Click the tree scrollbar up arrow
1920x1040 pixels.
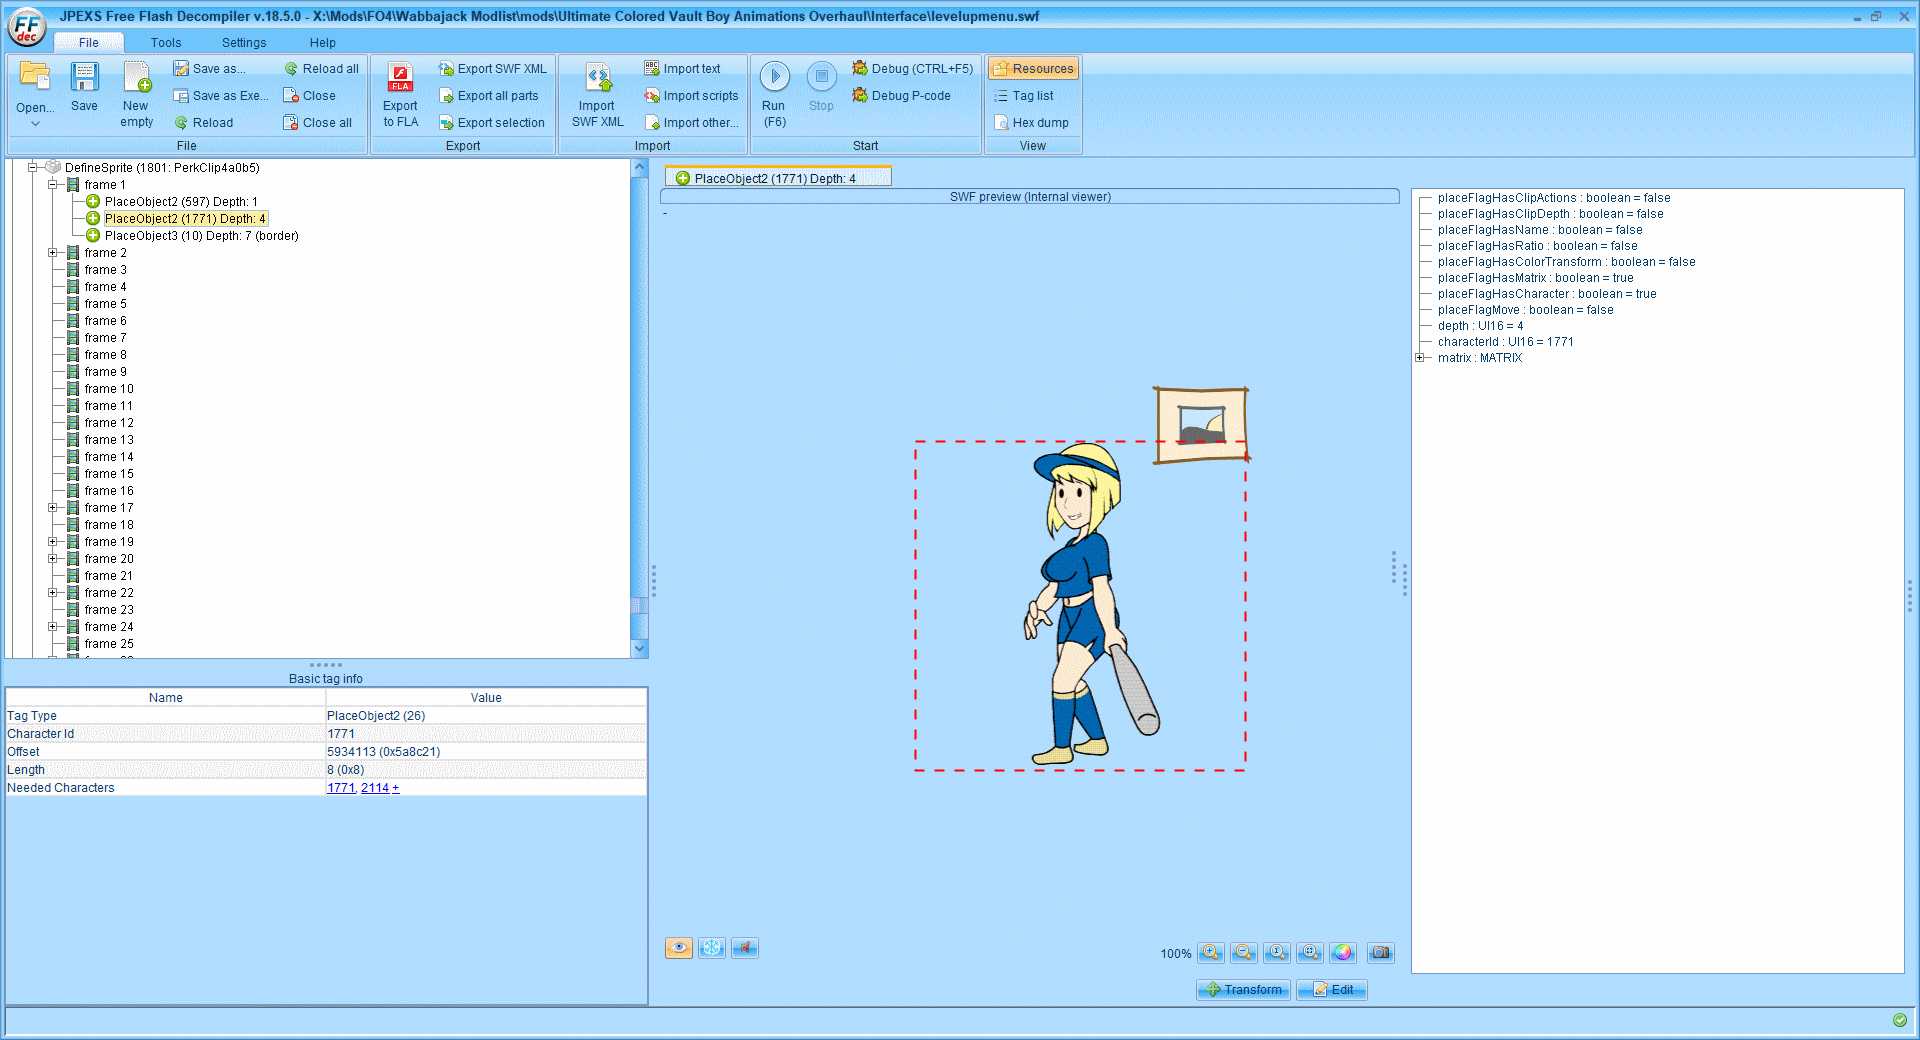click(640, 168)
